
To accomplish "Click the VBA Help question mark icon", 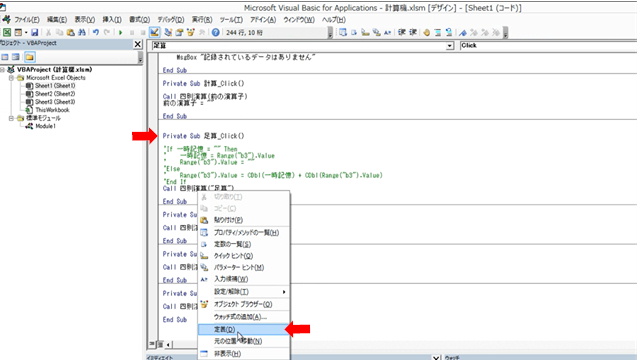I will click(x=216, y=32).
